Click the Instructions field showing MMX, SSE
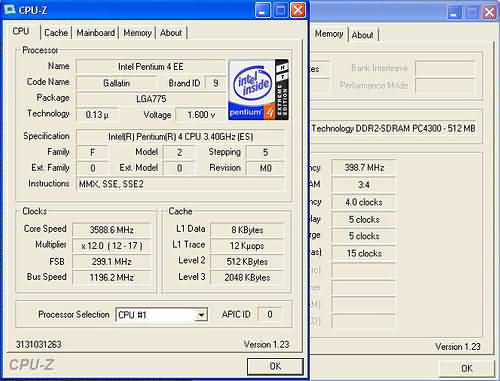500x381 pixels. click(181, 184)
